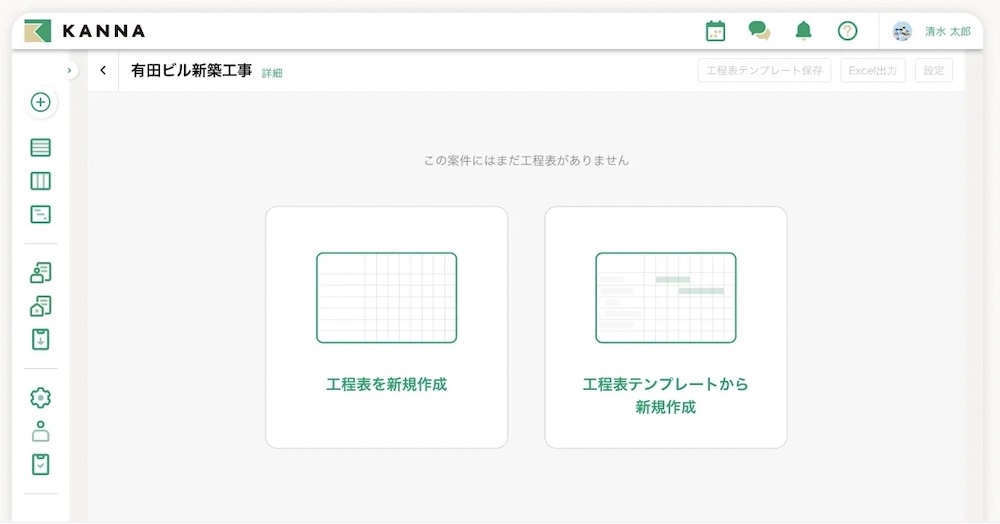Viewport: 1000px width, 524px height.
Task: Open the gear settings icon in sidebar
Action: click(40, 397)
